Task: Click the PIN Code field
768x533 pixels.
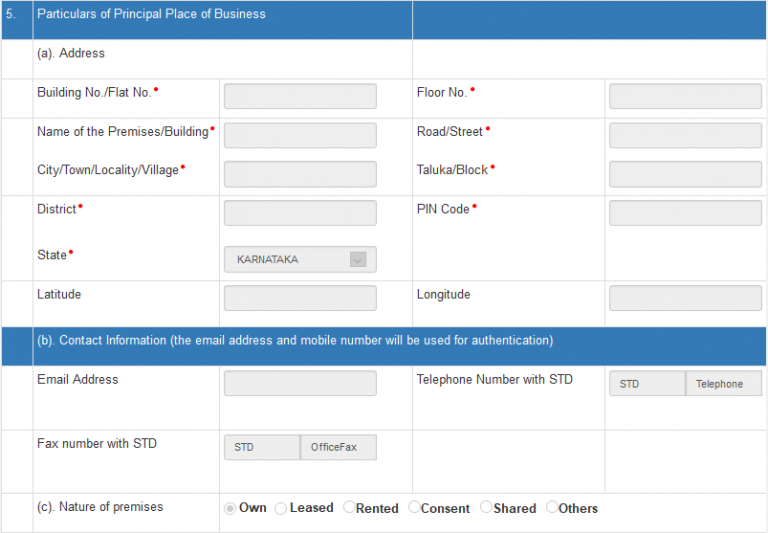Action: click(685, 213)
